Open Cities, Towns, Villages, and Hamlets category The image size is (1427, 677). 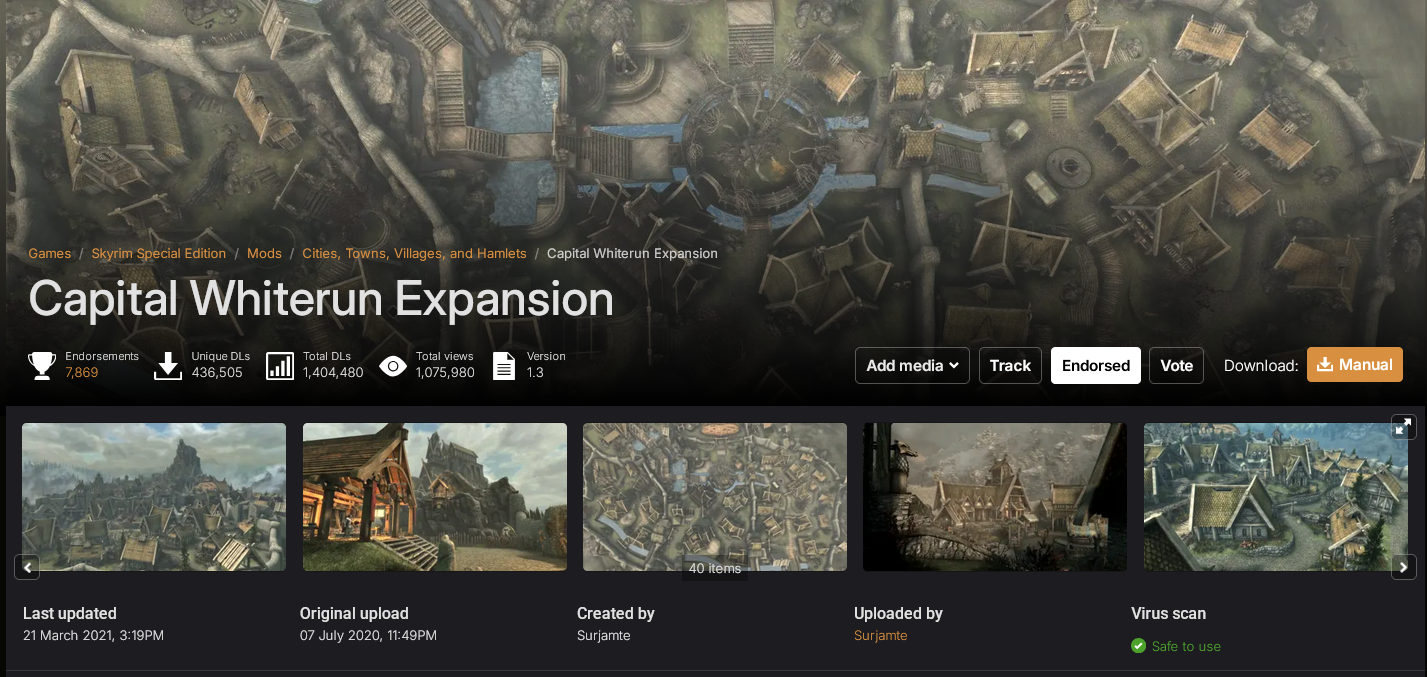coord(414,253)
